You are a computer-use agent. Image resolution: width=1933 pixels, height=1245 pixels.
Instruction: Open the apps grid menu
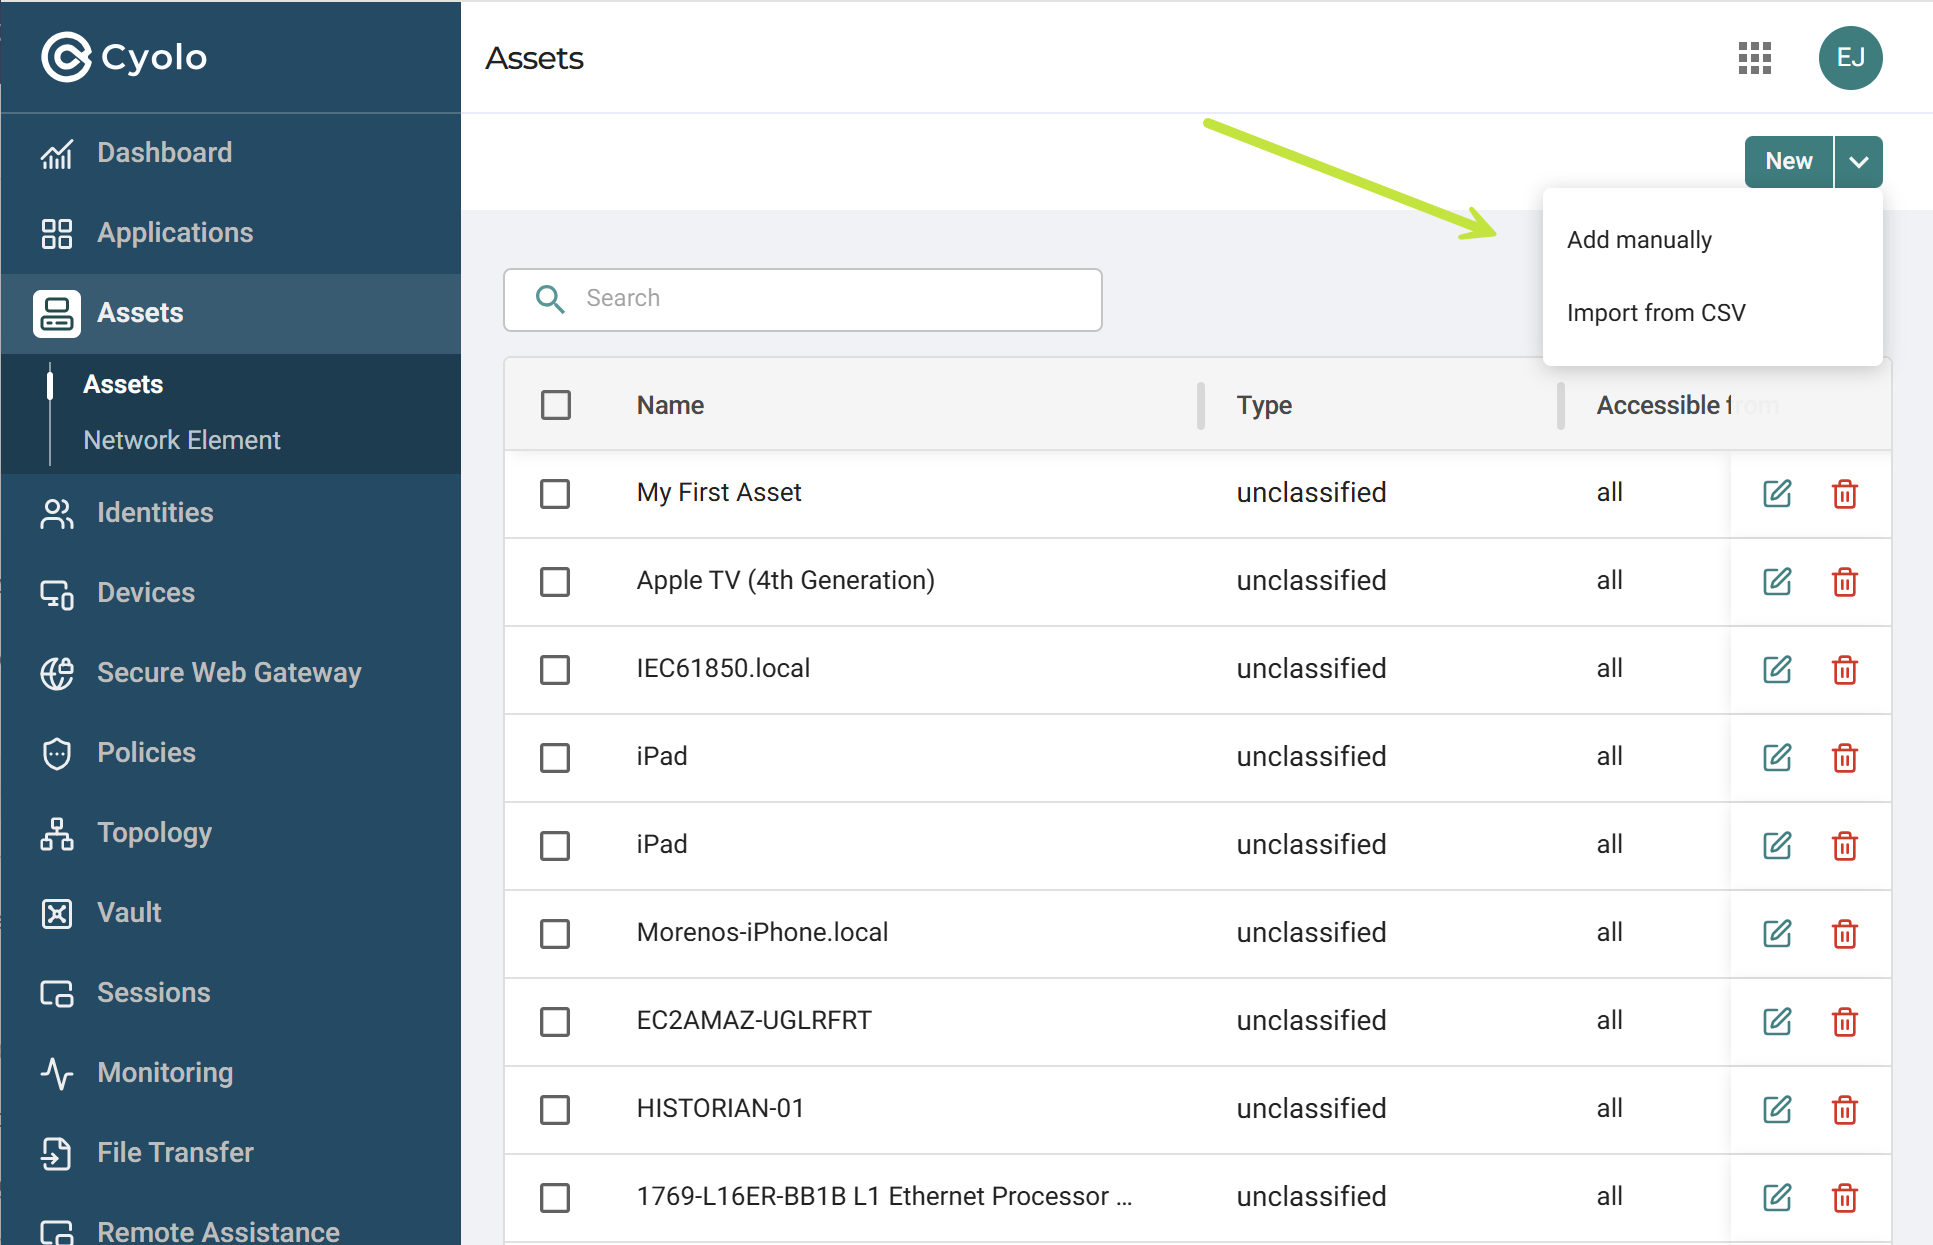pyautogui.click(x=1754, y=58)
